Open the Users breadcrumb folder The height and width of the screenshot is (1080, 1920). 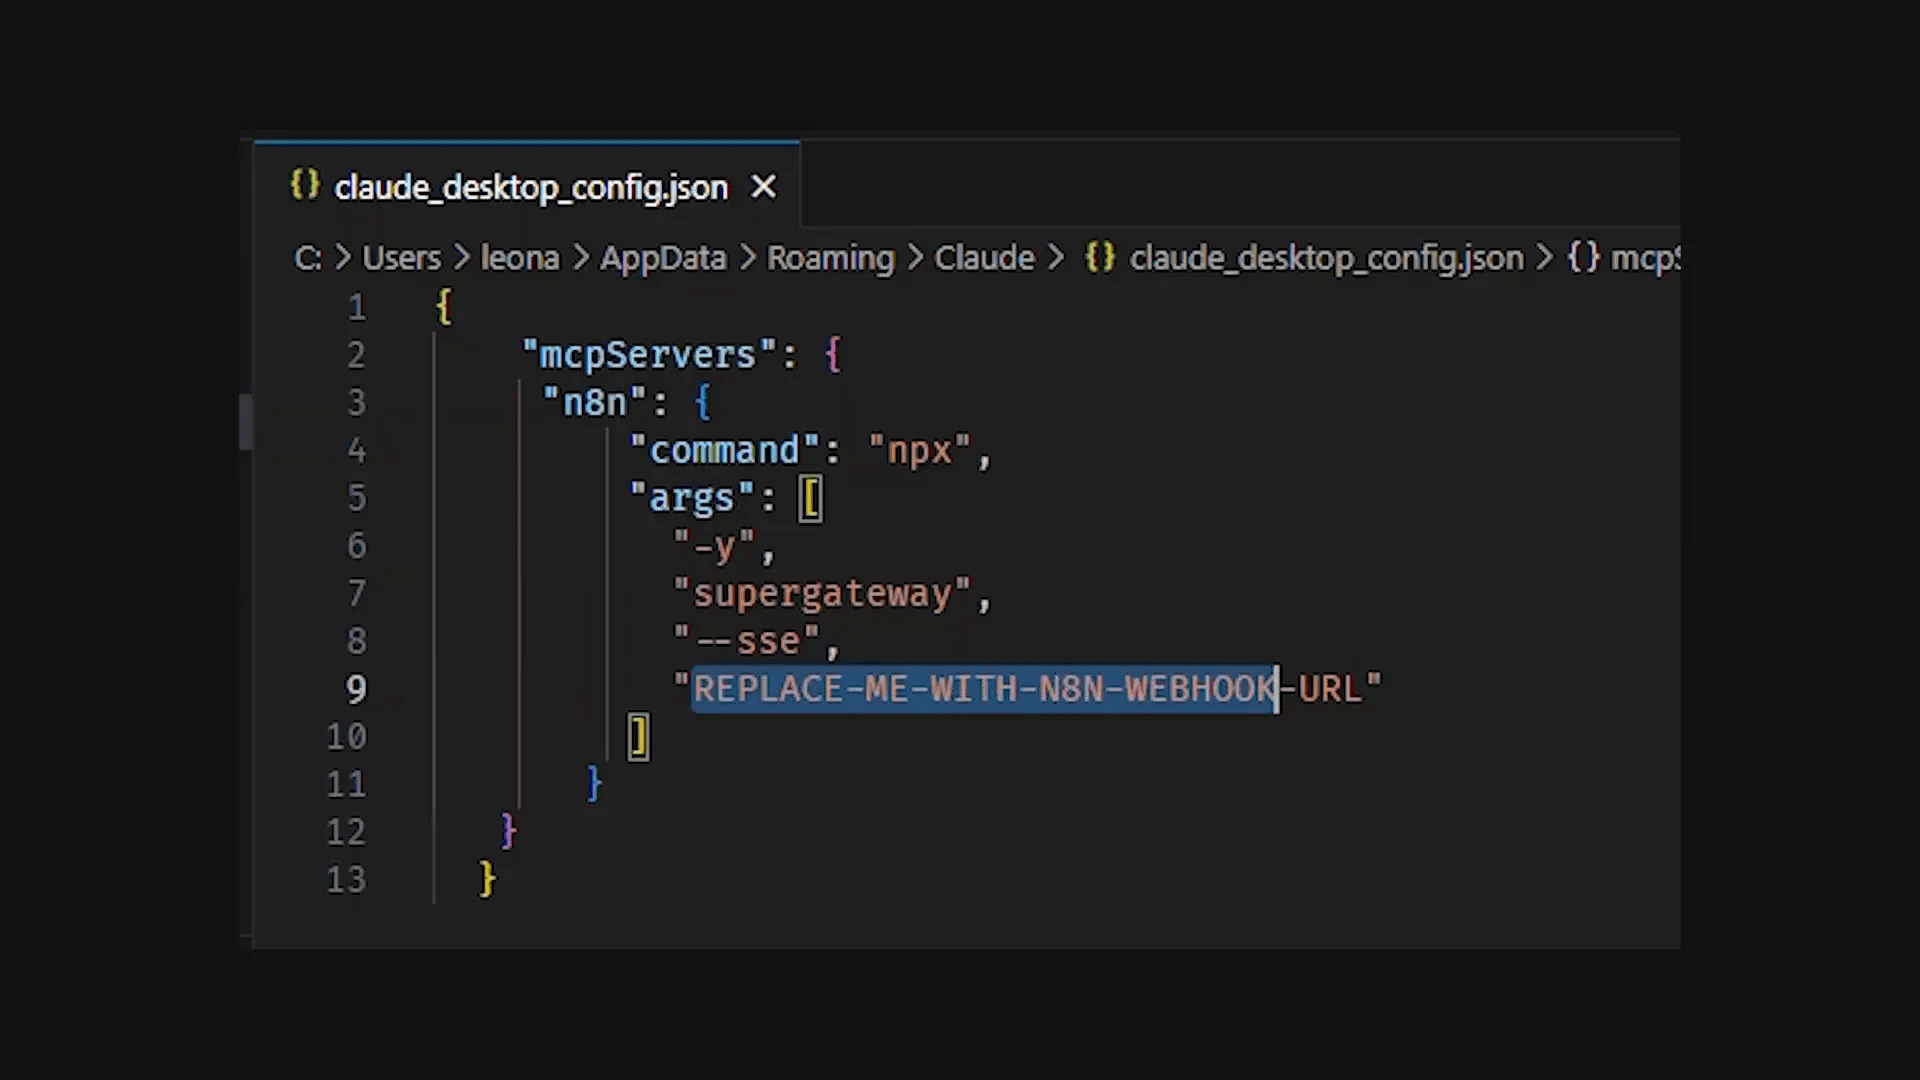point(401,258)
